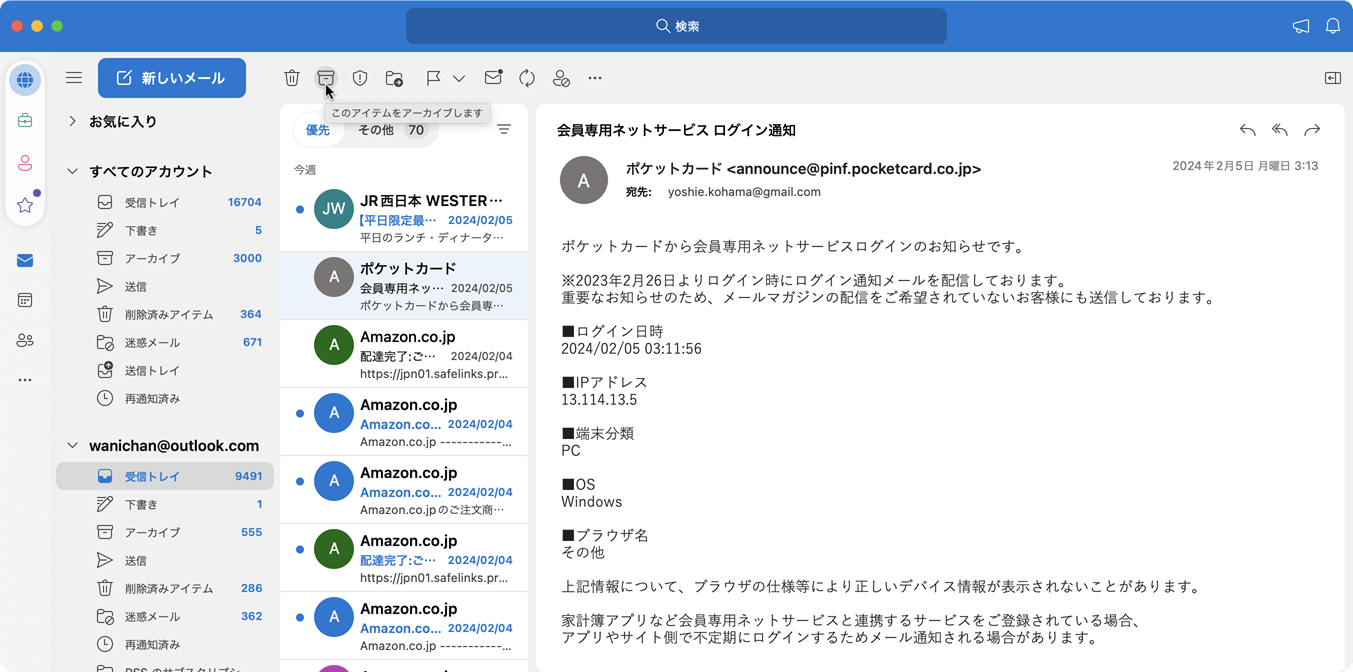The width and height of the screenshot is (1353, 672).
Task: Click the toolbar icon left of the ellipsis
Action: tap(561, 78)
